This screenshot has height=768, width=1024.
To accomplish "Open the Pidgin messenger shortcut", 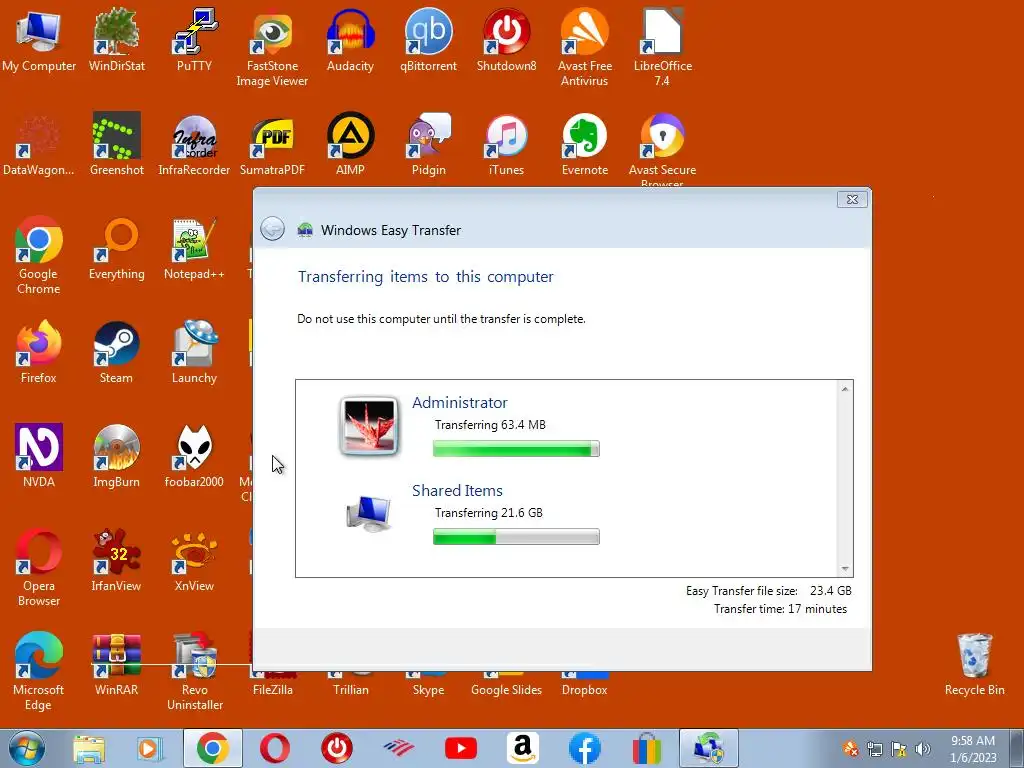I will [428, 144].
